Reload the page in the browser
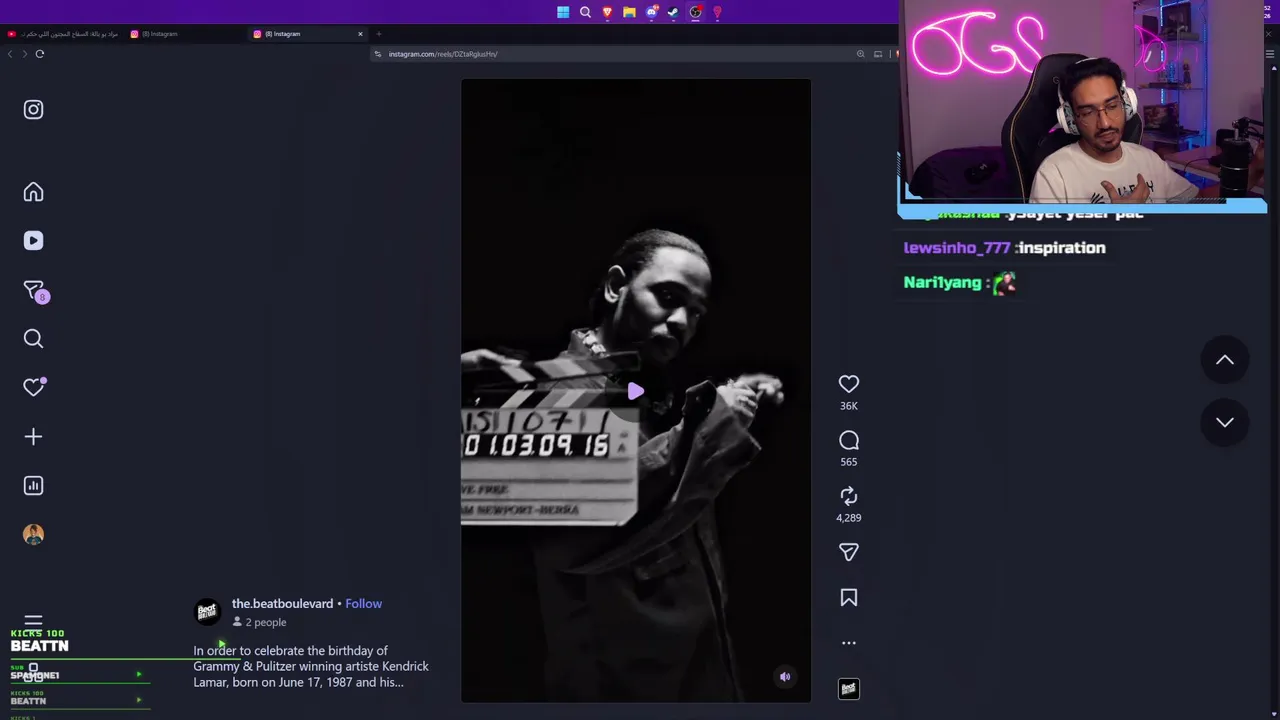Screen dimensions: 1280x720 pyautogui.click(x=40, y=54)
